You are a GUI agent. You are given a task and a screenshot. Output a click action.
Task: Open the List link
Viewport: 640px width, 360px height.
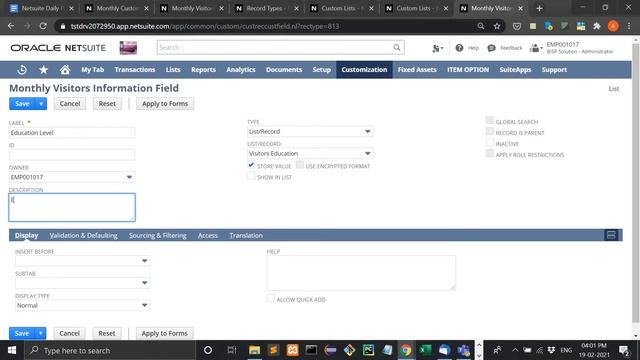(613, 89)
